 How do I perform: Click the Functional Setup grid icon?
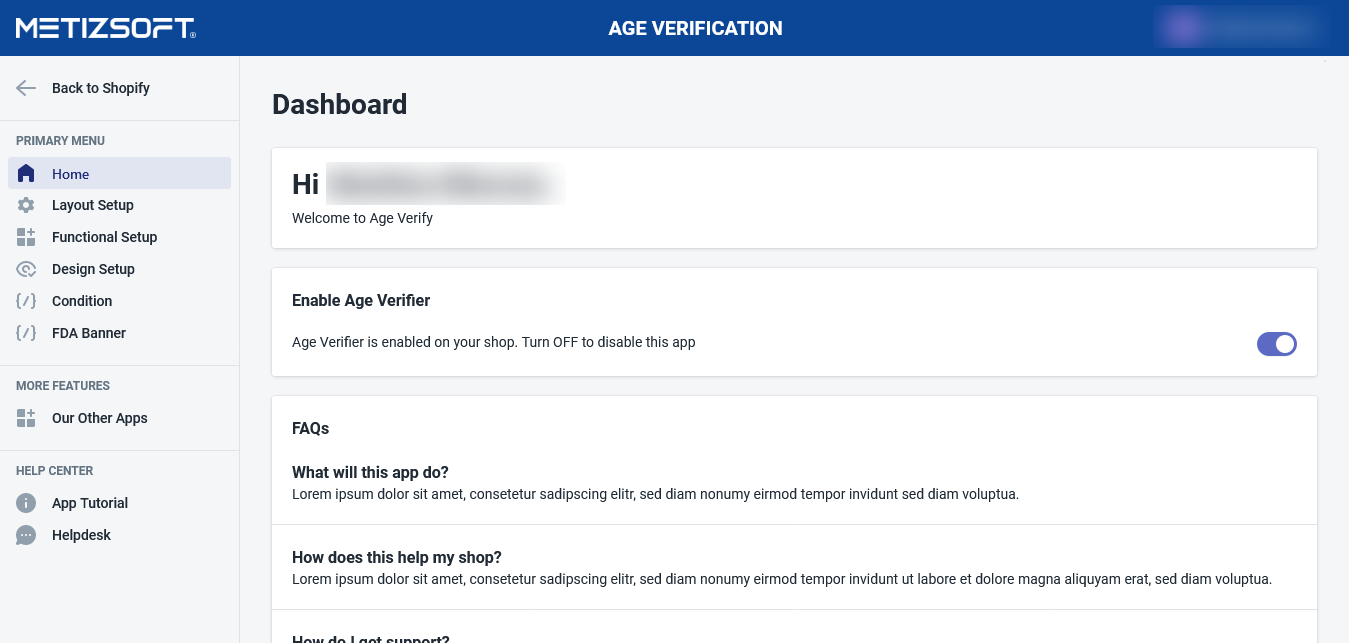pyautogui.click(x=26, y=237)
